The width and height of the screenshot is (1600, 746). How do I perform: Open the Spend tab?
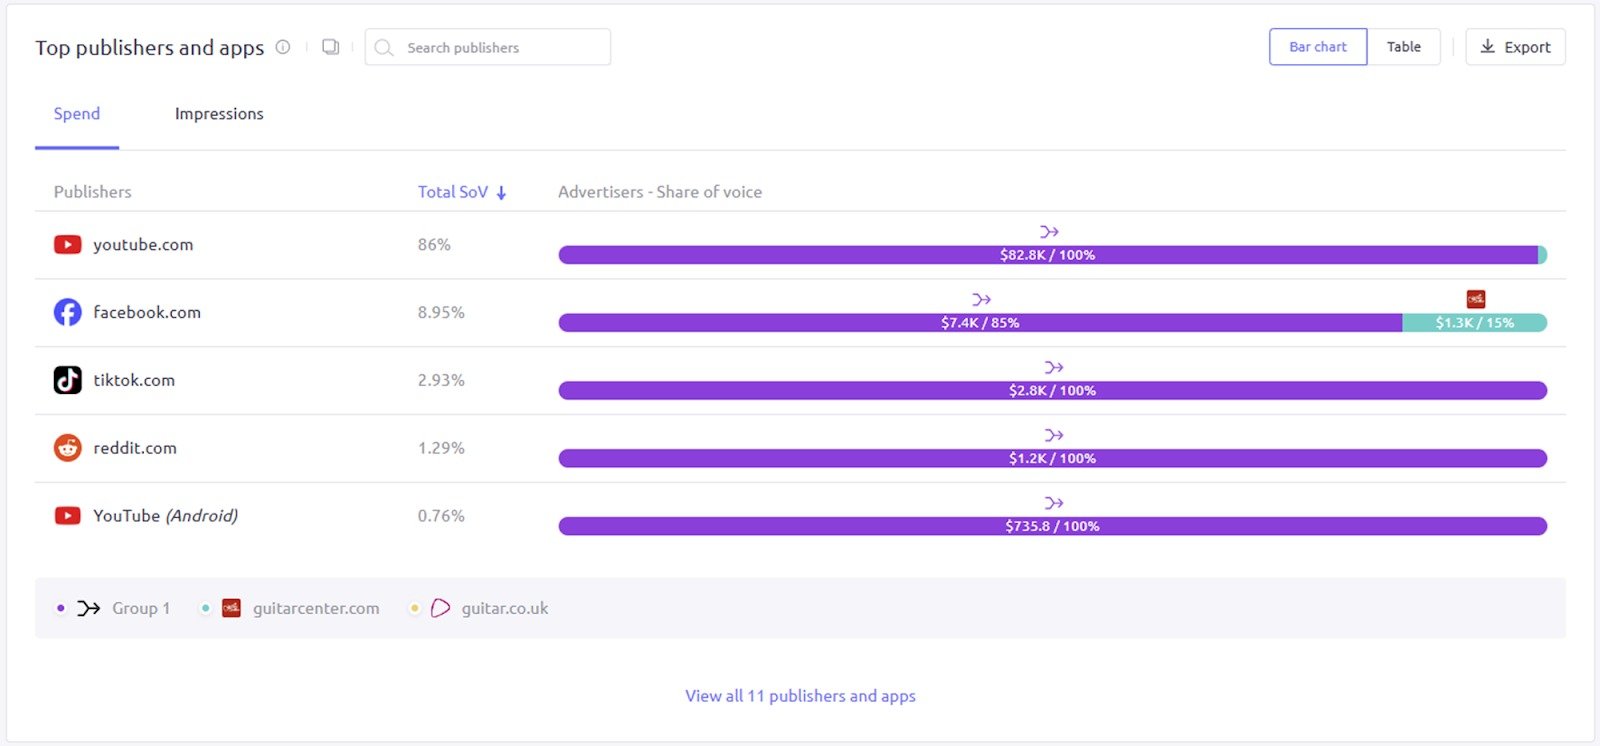click(x=77, y=114)
